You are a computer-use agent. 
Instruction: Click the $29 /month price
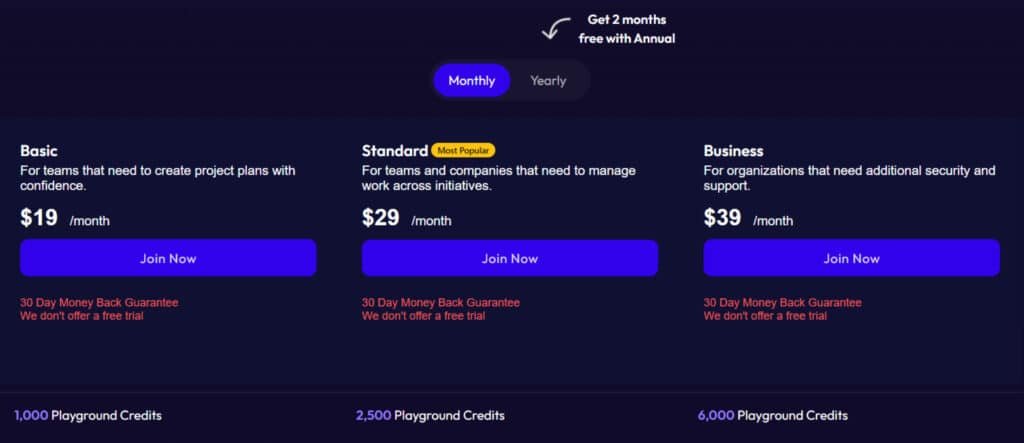406,218
